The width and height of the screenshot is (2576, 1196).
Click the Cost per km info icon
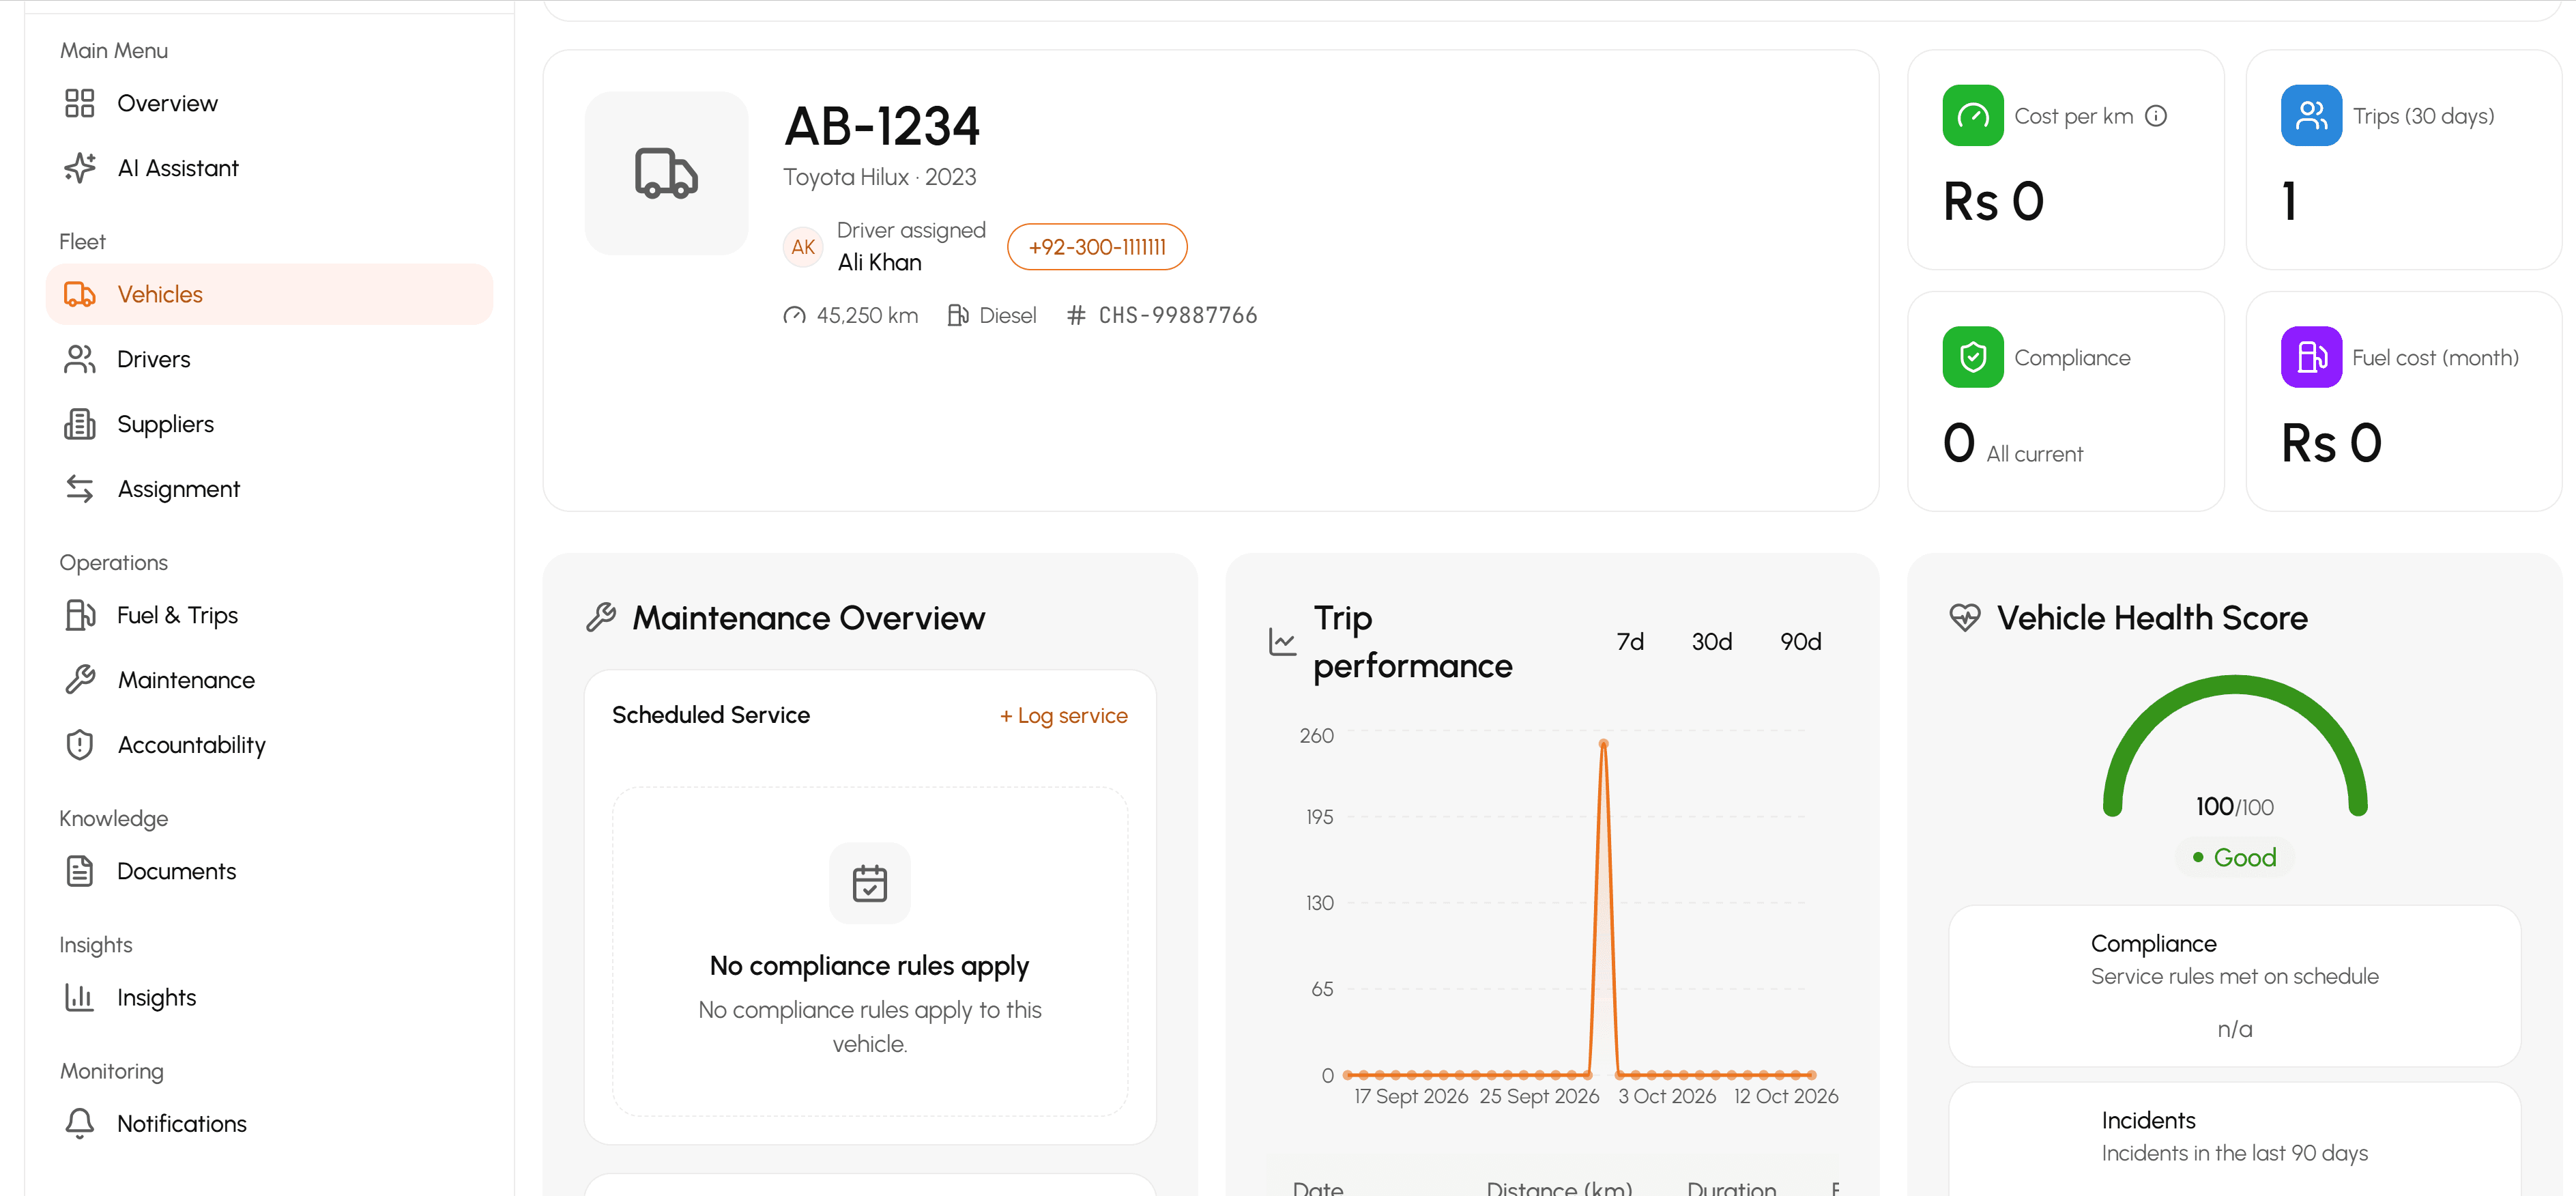click(2156, 116)
